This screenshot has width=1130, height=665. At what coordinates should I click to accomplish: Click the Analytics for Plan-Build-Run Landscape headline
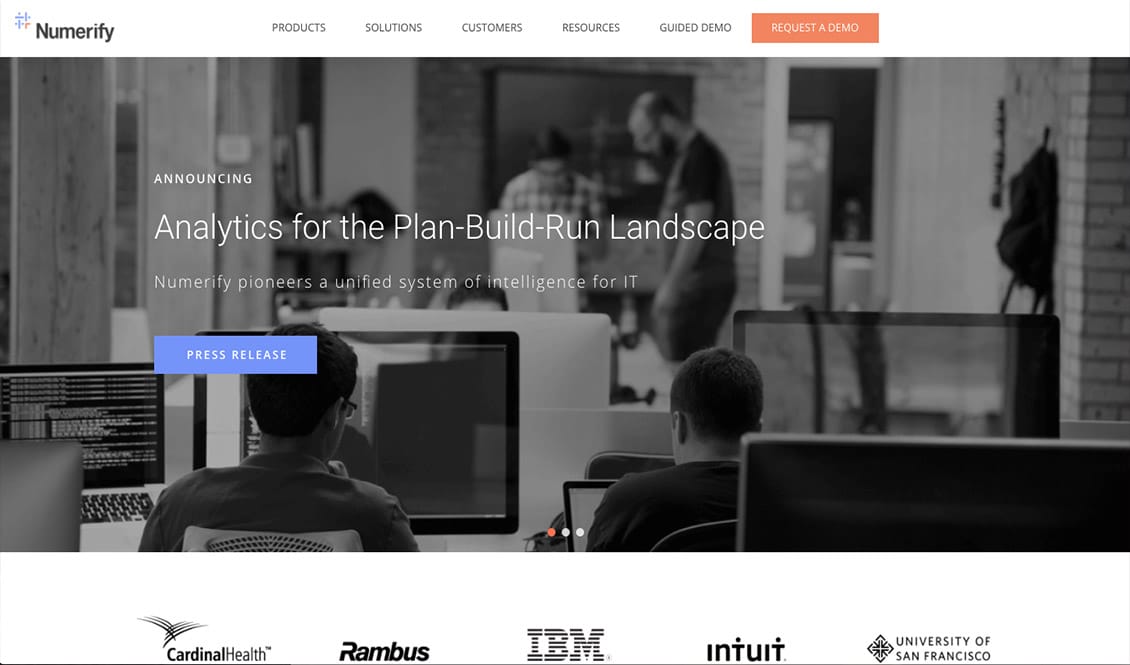pyautogui.click(x=459, y=228)
